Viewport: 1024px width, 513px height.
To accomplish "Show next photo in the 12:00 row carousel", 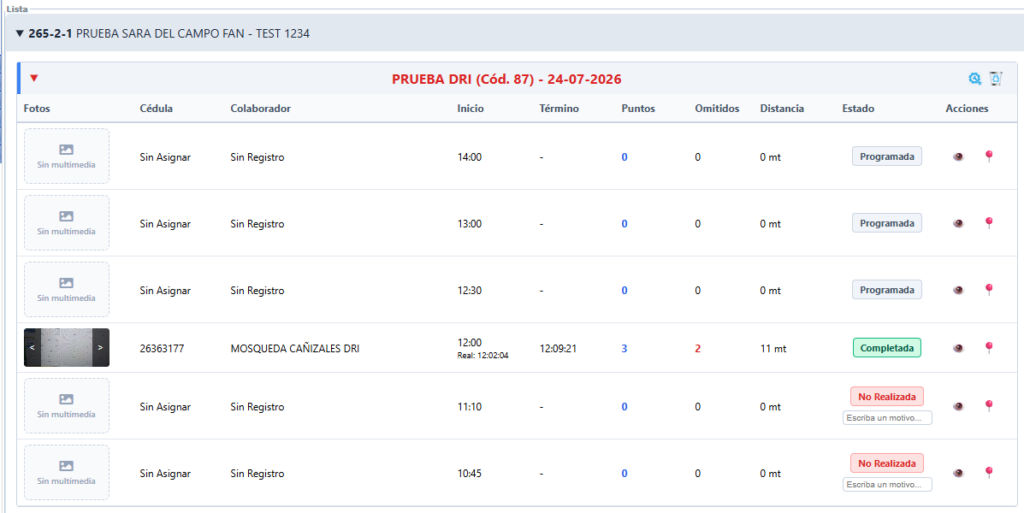I will pyautogui.click(x=101, y=347).
